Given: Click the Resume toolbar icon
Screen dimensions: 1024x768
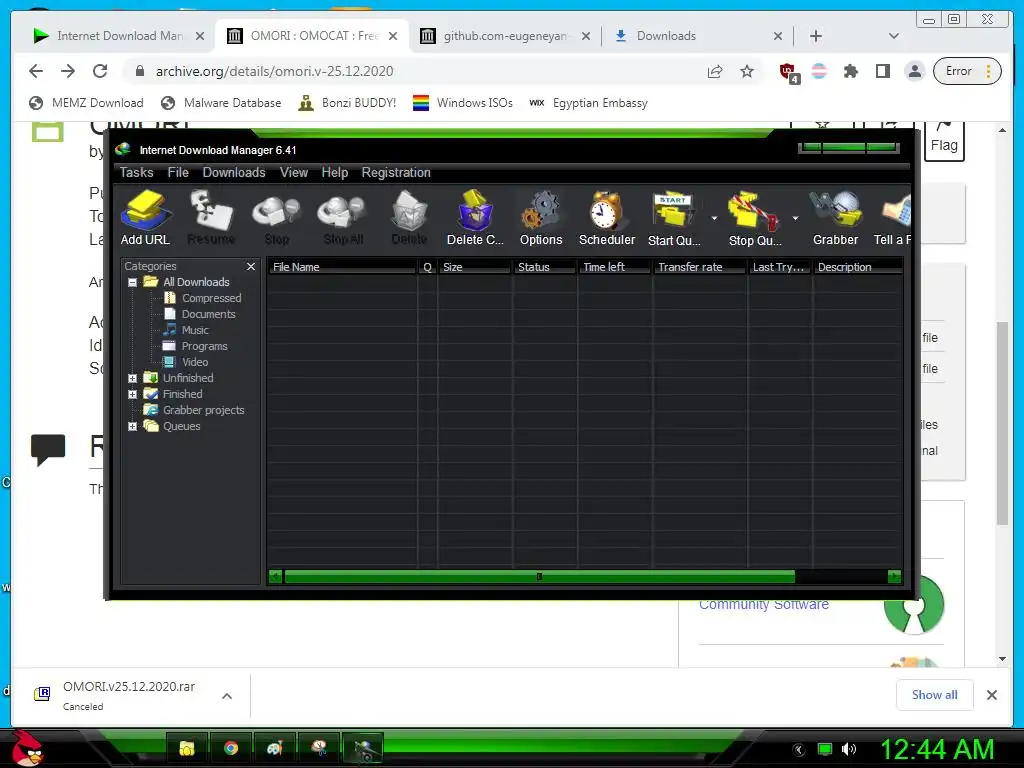Looking at the screenshot, I should (211, 218).
